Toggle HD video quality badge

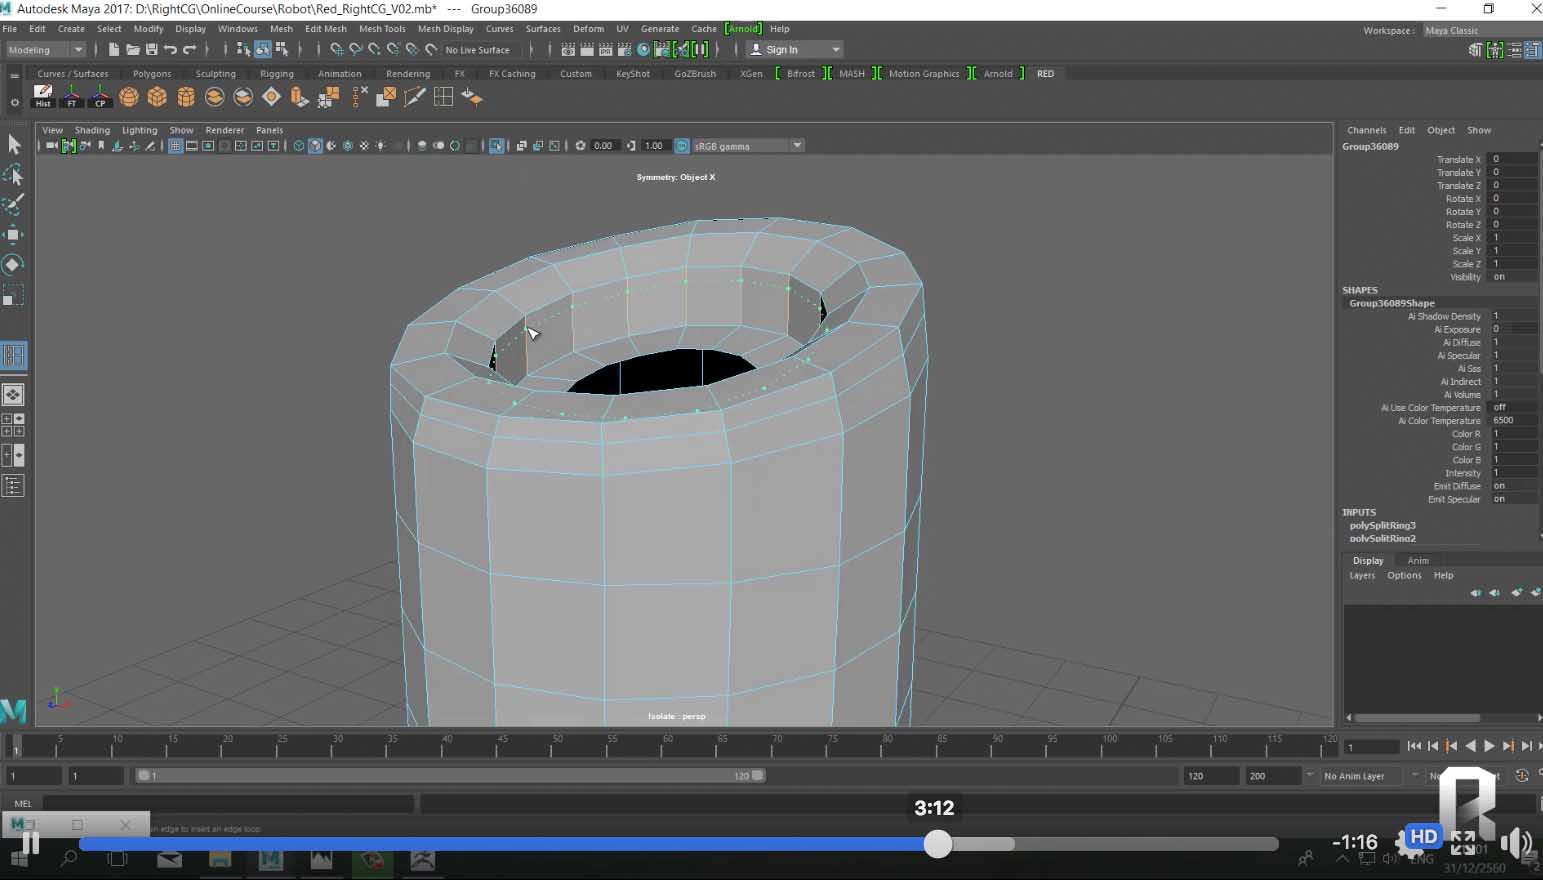[1423, 837]
